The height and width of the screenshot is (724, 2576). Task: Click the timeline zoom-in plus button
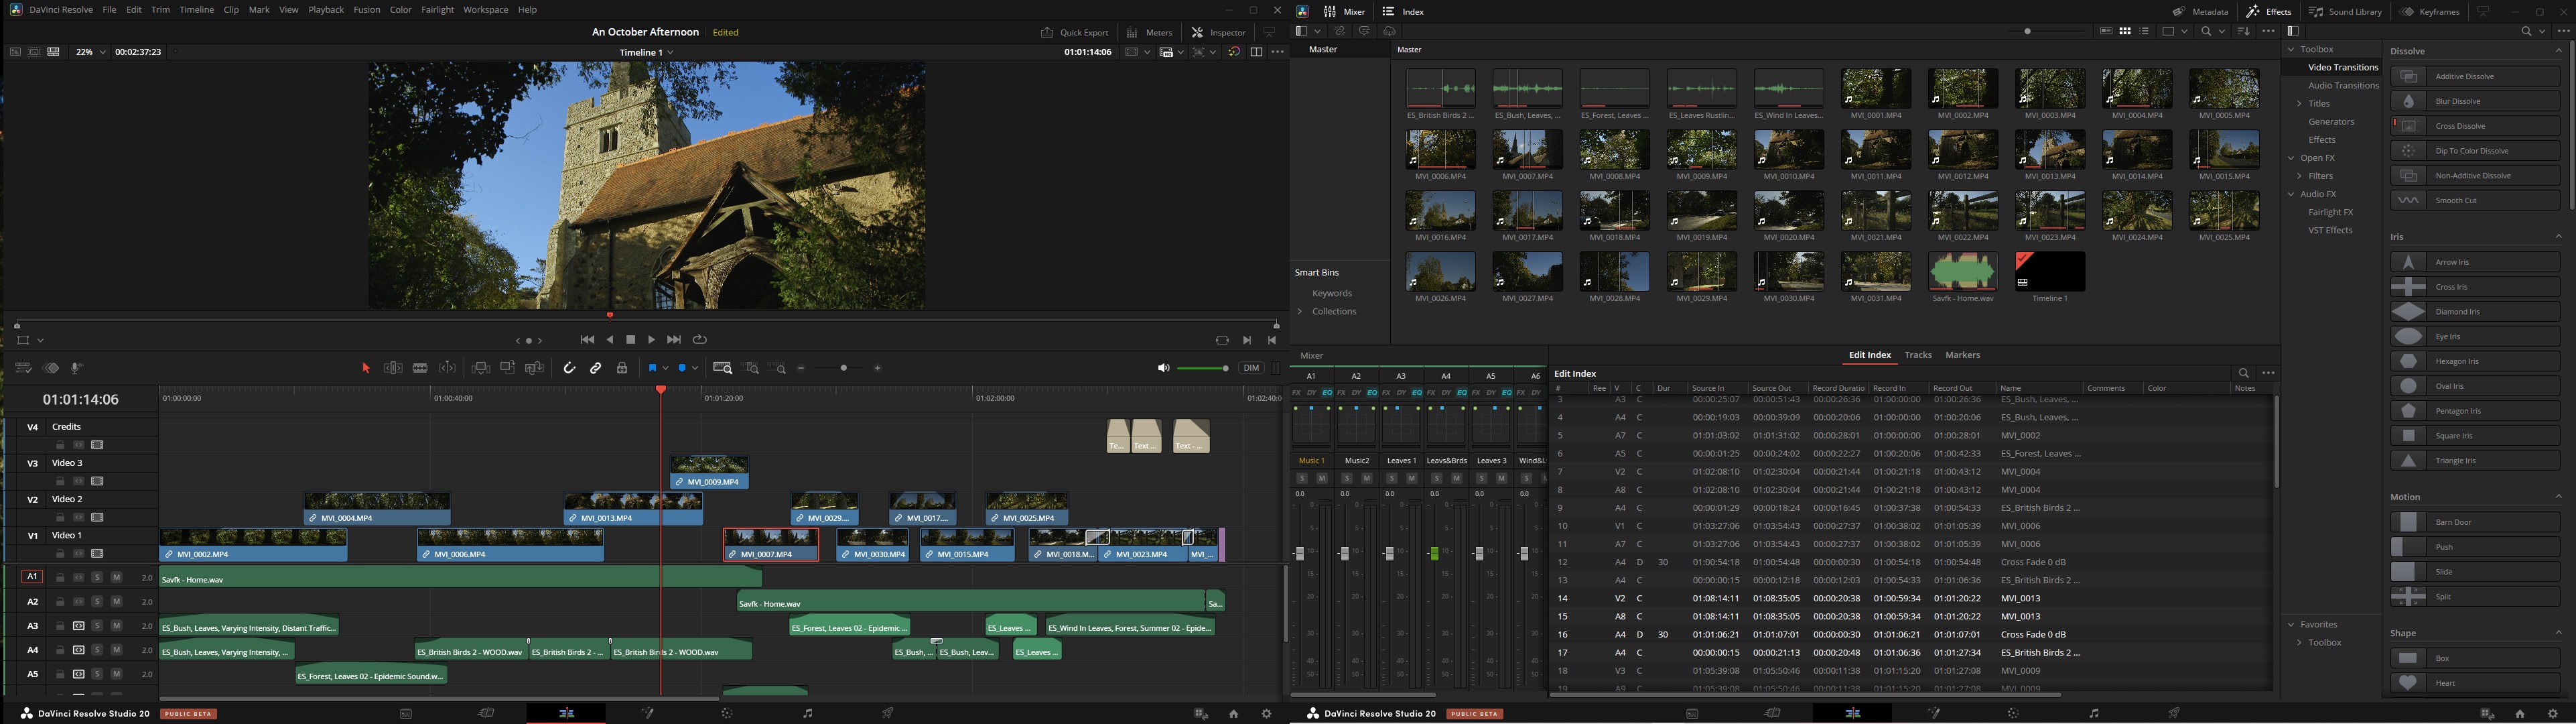point(878,369)
